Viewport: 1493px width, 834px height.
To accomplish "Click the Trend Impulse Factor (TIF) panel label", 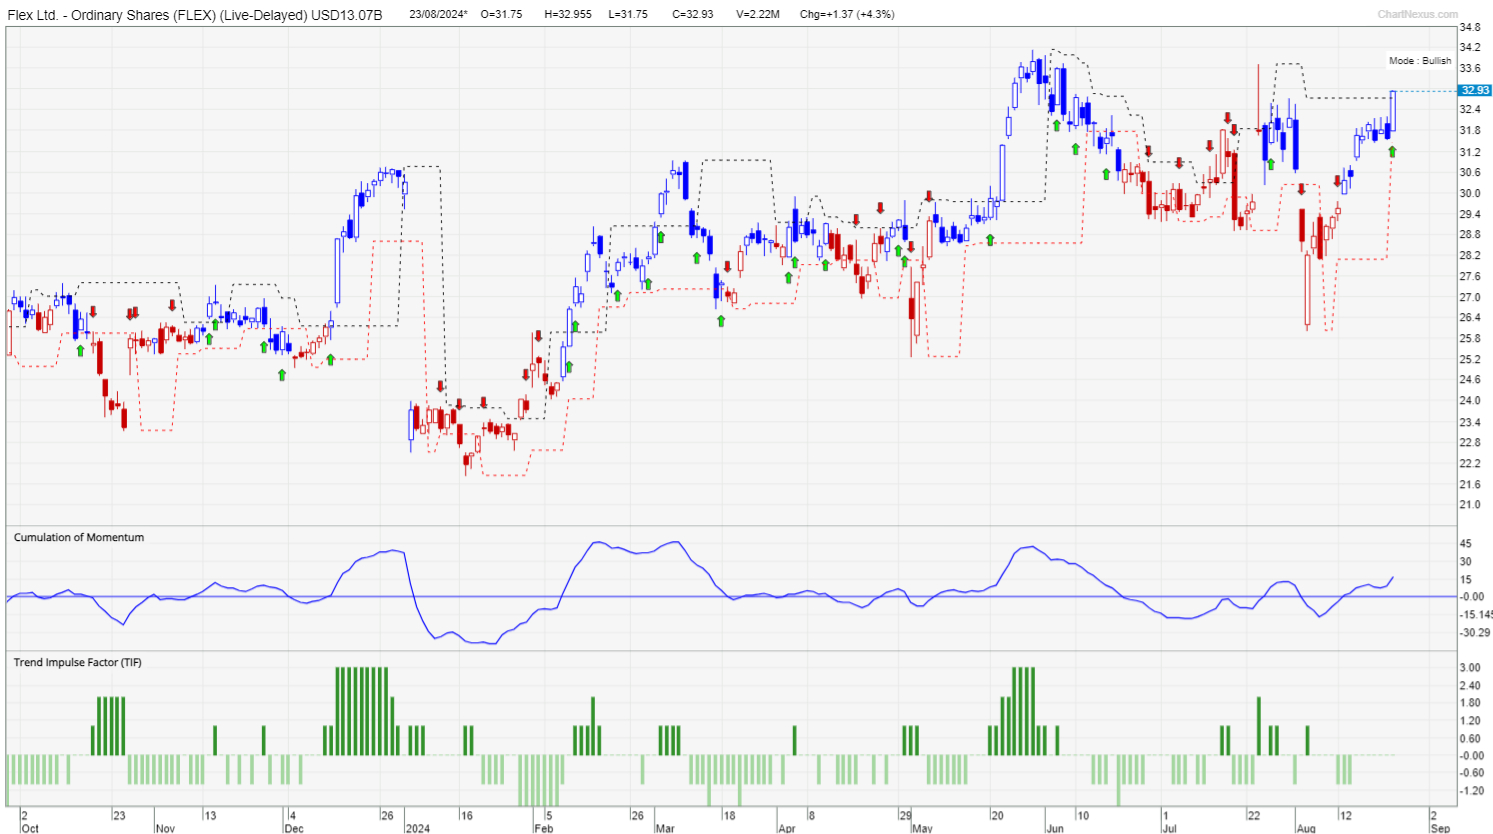I will point(77,661).
